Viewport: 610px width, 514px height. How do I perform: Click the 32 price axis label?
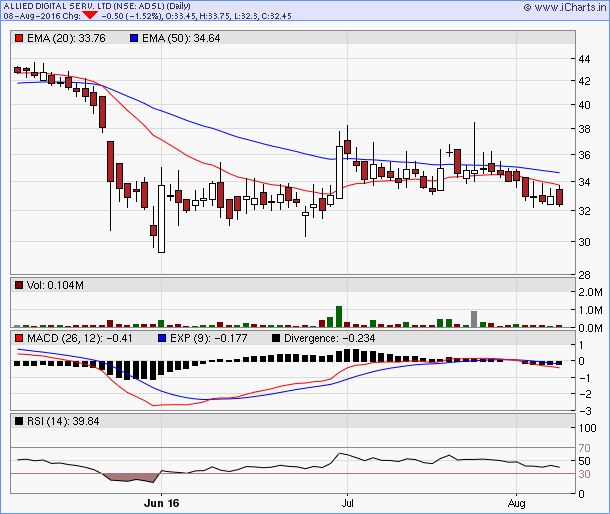(x=584, y=211)
